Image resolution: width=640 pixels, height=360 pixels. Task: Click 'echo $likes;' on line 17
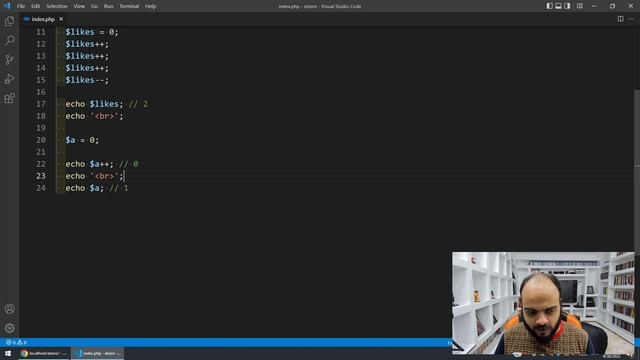click(x=94, y=104)
